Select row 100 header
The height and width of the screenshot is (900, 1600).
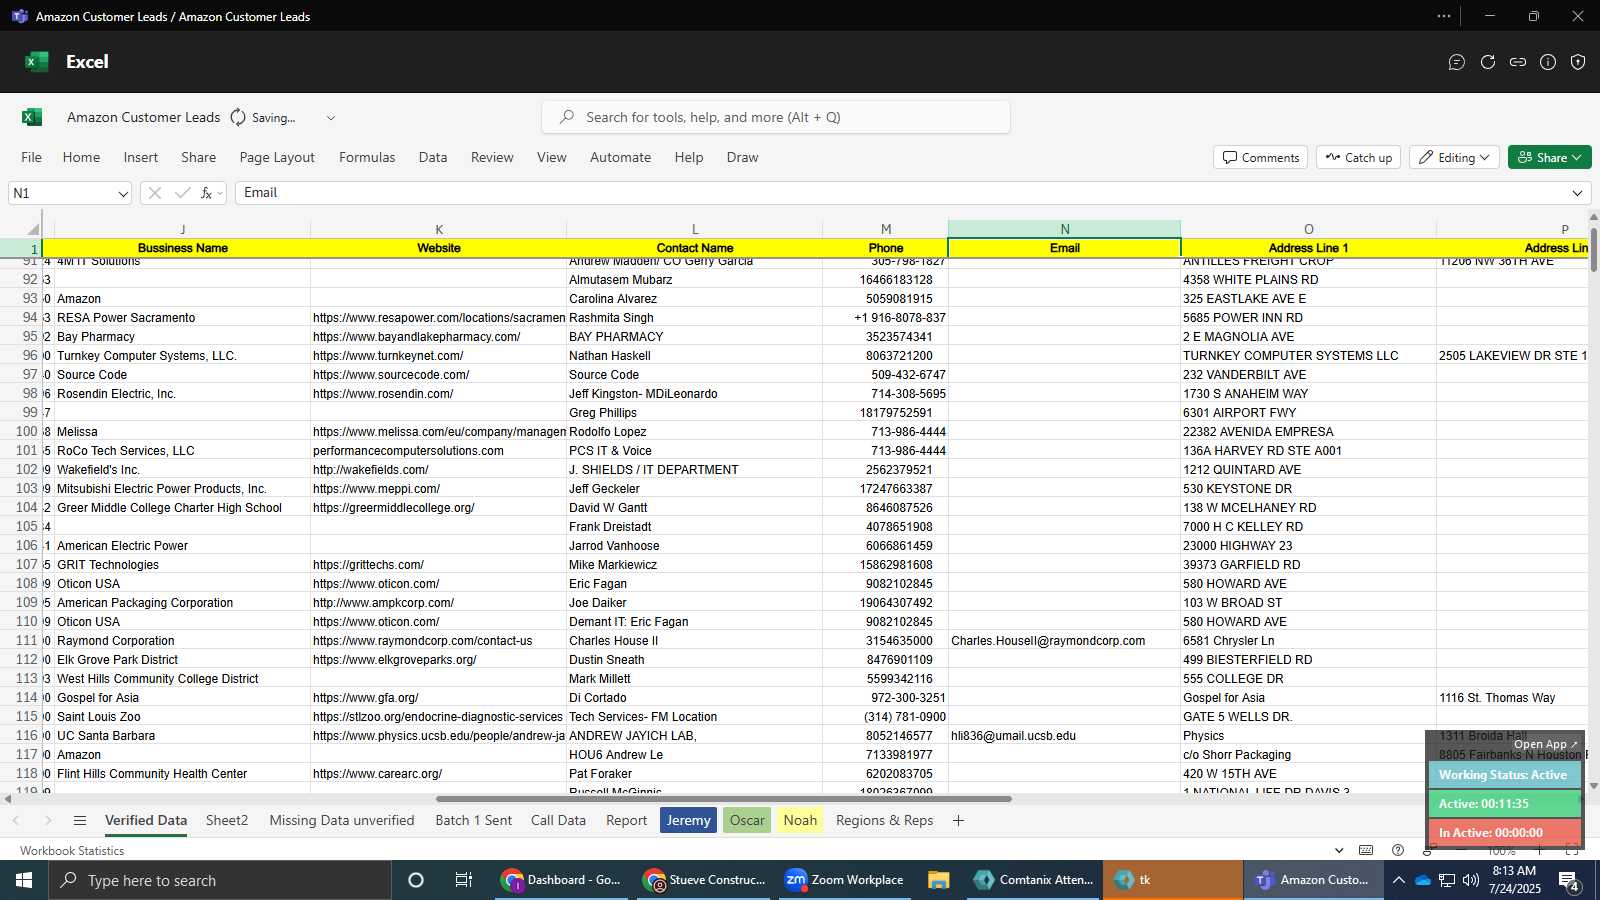click(x=27, y=432)
